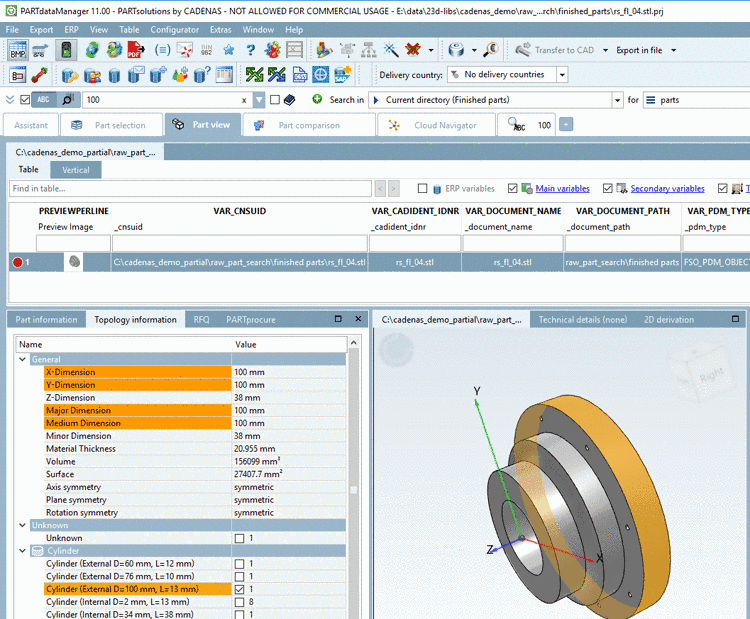Switch to the Part comparison tab
The width and height of the screenshot is (750, 619).
point(309,125)
